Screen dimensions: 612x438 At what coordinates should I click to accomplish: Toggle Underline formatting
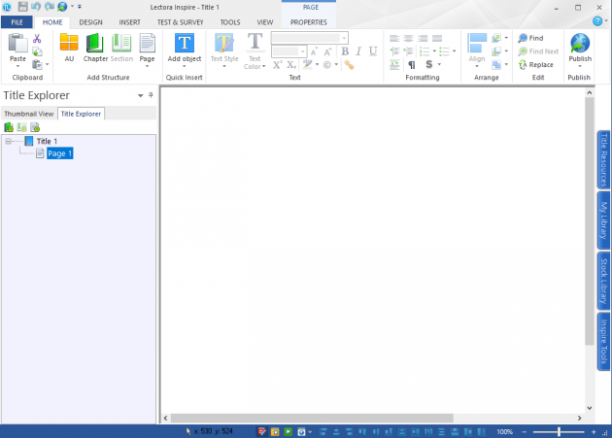coord(373,51)
